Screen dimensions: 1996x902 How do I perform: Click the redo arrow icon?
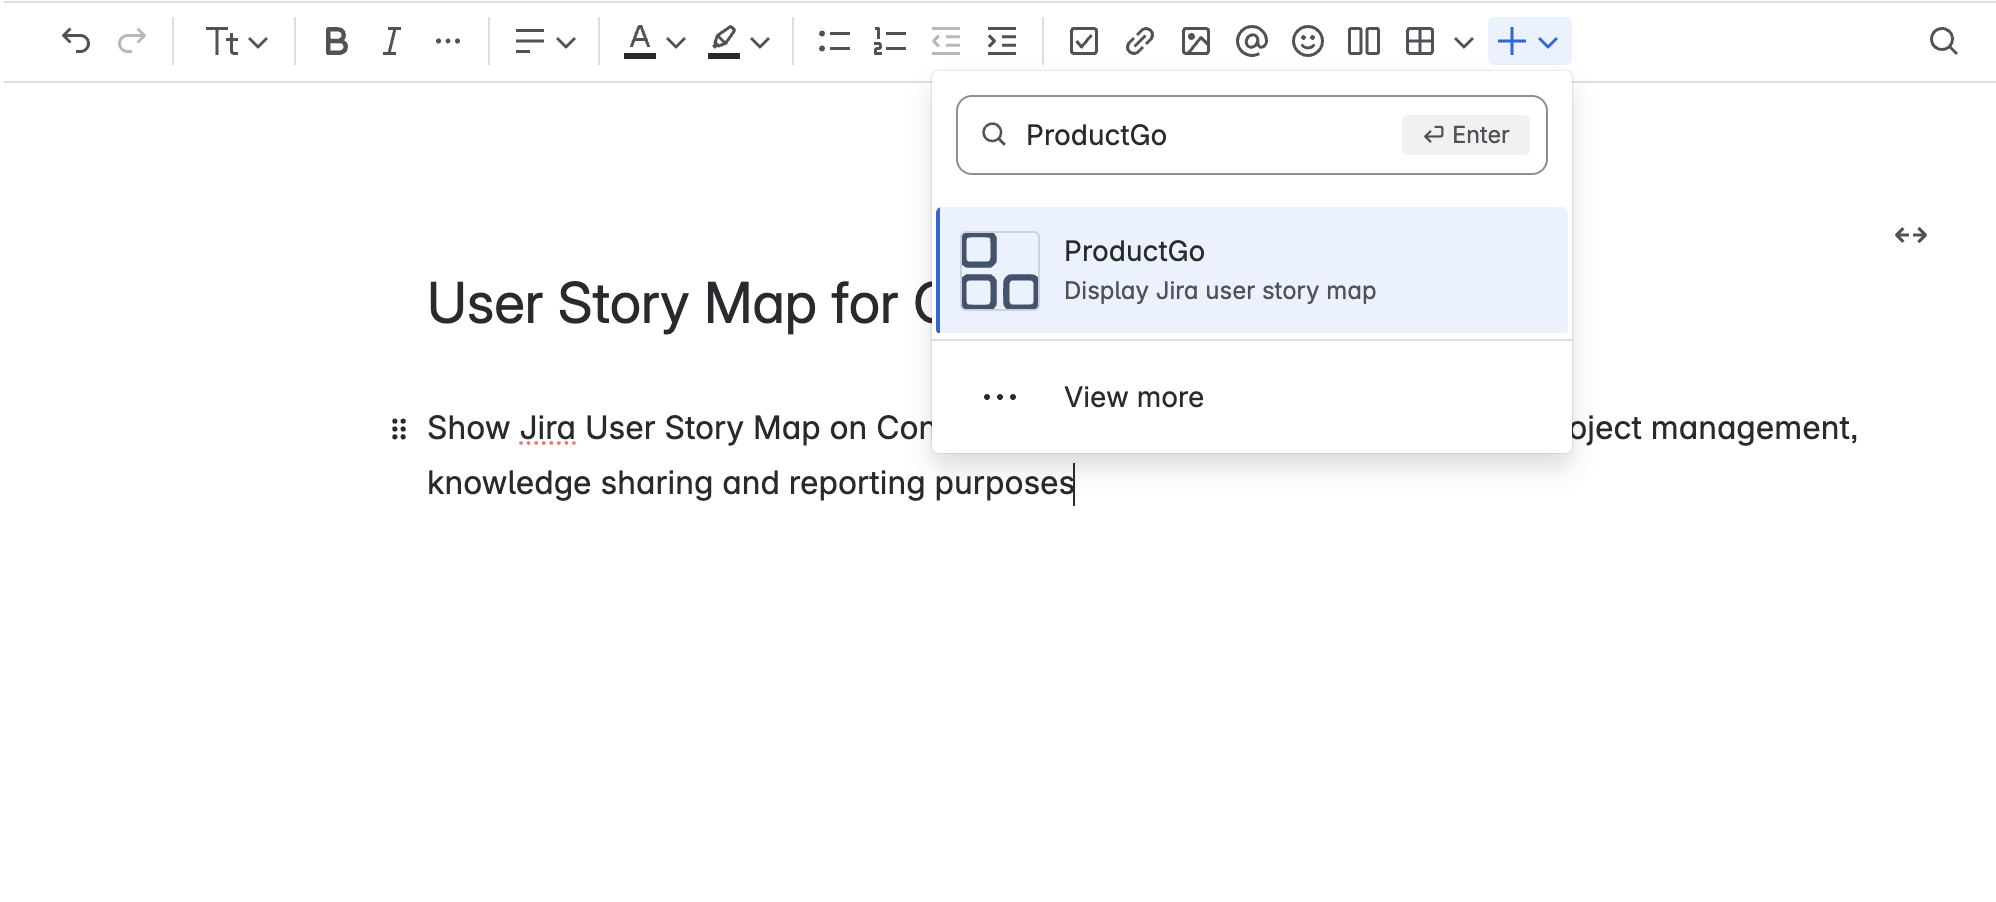pyautogui.click(x=132, y=41)
